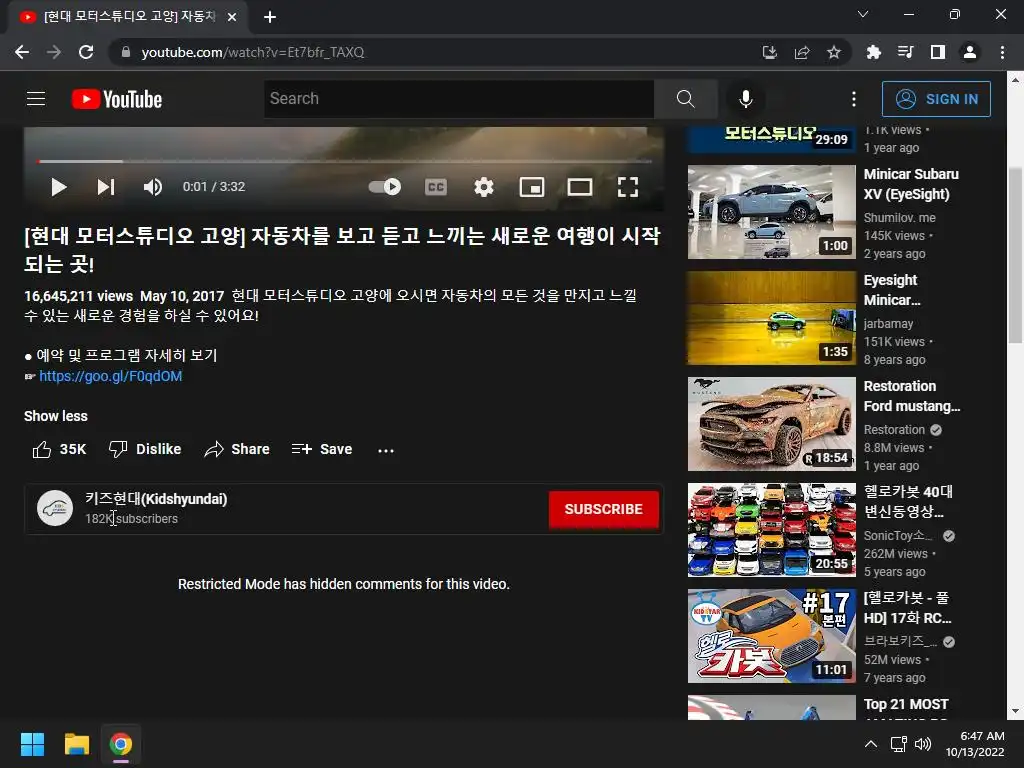Seek on the video progress bar
Viewport: 1024px width, 768px height.
(344, 161)
